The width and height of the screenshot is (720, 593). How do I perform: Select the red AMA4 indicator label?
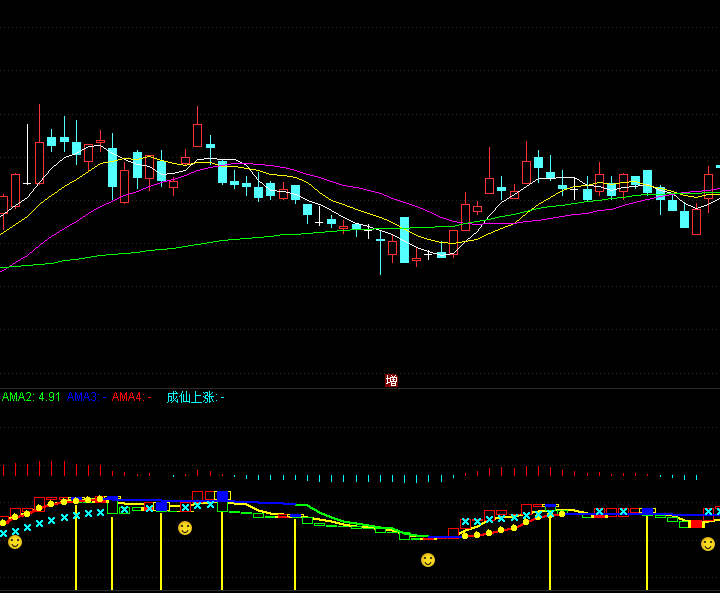(131, 397)
